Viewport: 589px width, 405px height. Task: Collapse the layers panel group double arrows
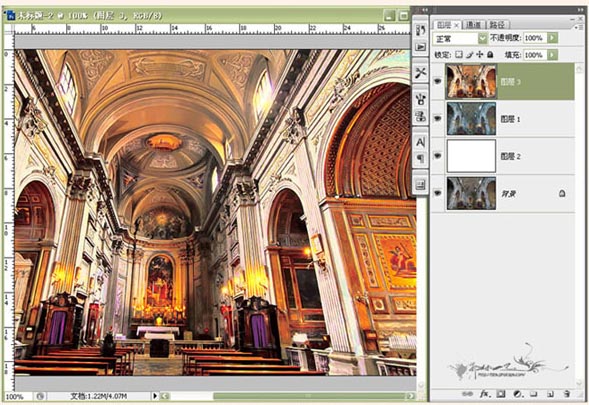[x=581, y=10]
